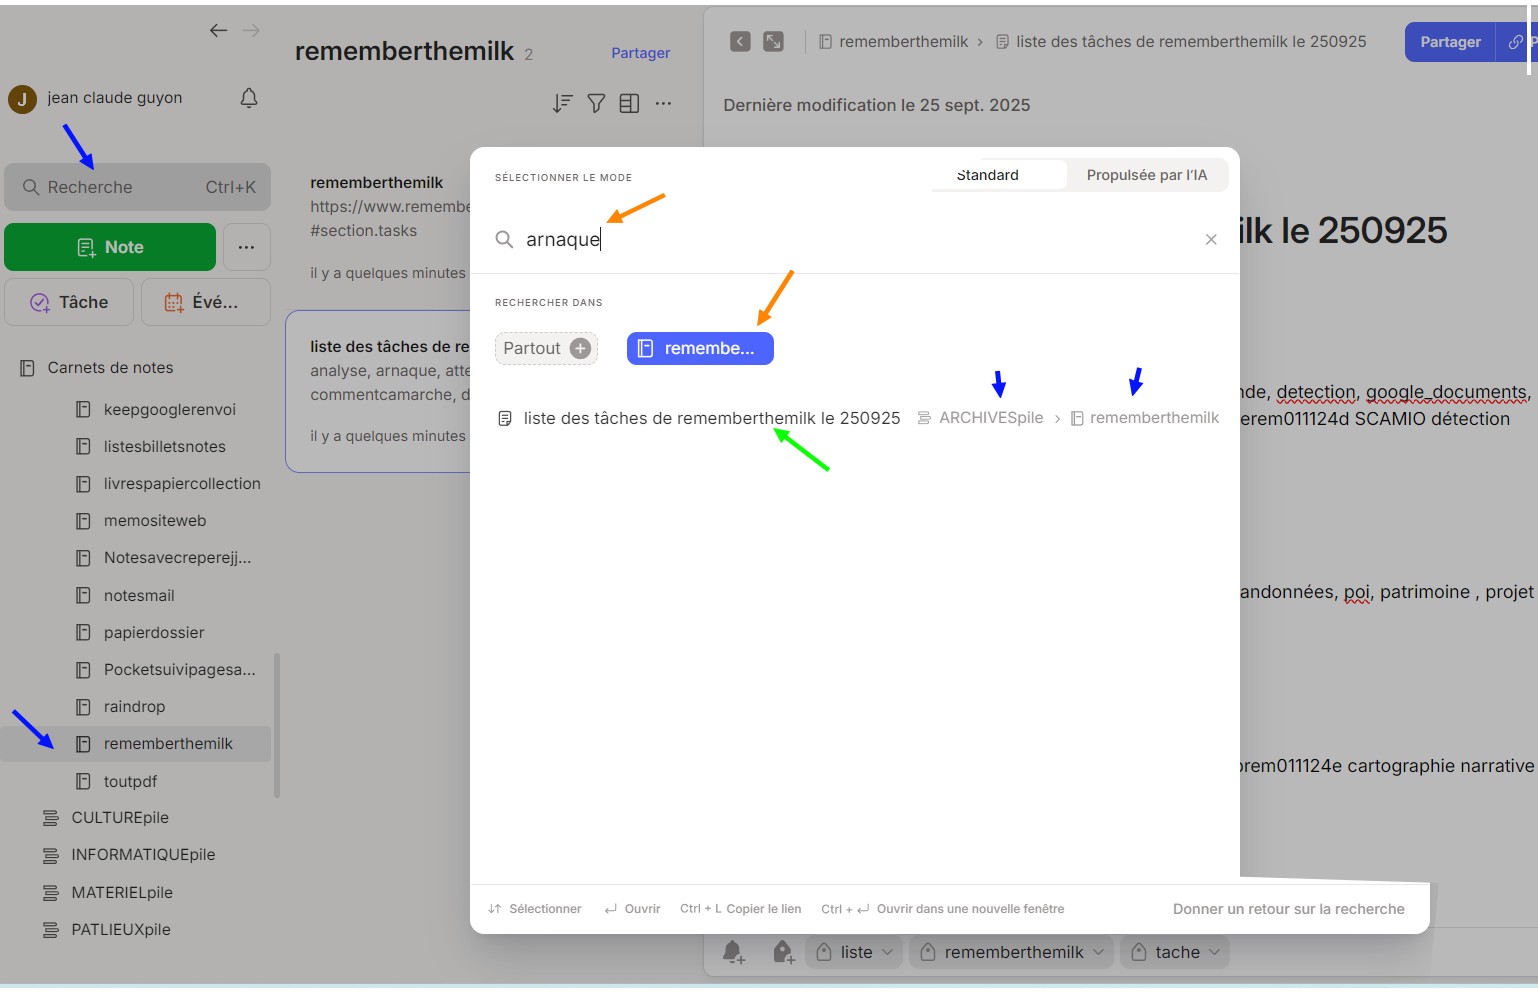Add a reminder with the bell icon
This screenshot has height=996, width=1538.
pyautogui.click(x=734, y=952)
